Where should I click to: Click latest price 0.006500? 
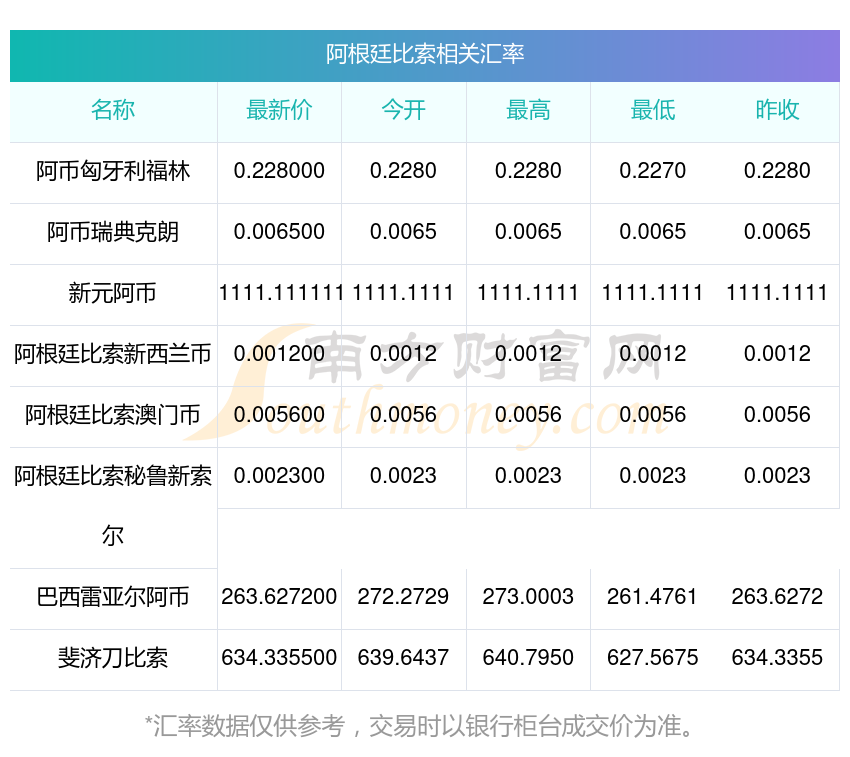pos(279,232)
